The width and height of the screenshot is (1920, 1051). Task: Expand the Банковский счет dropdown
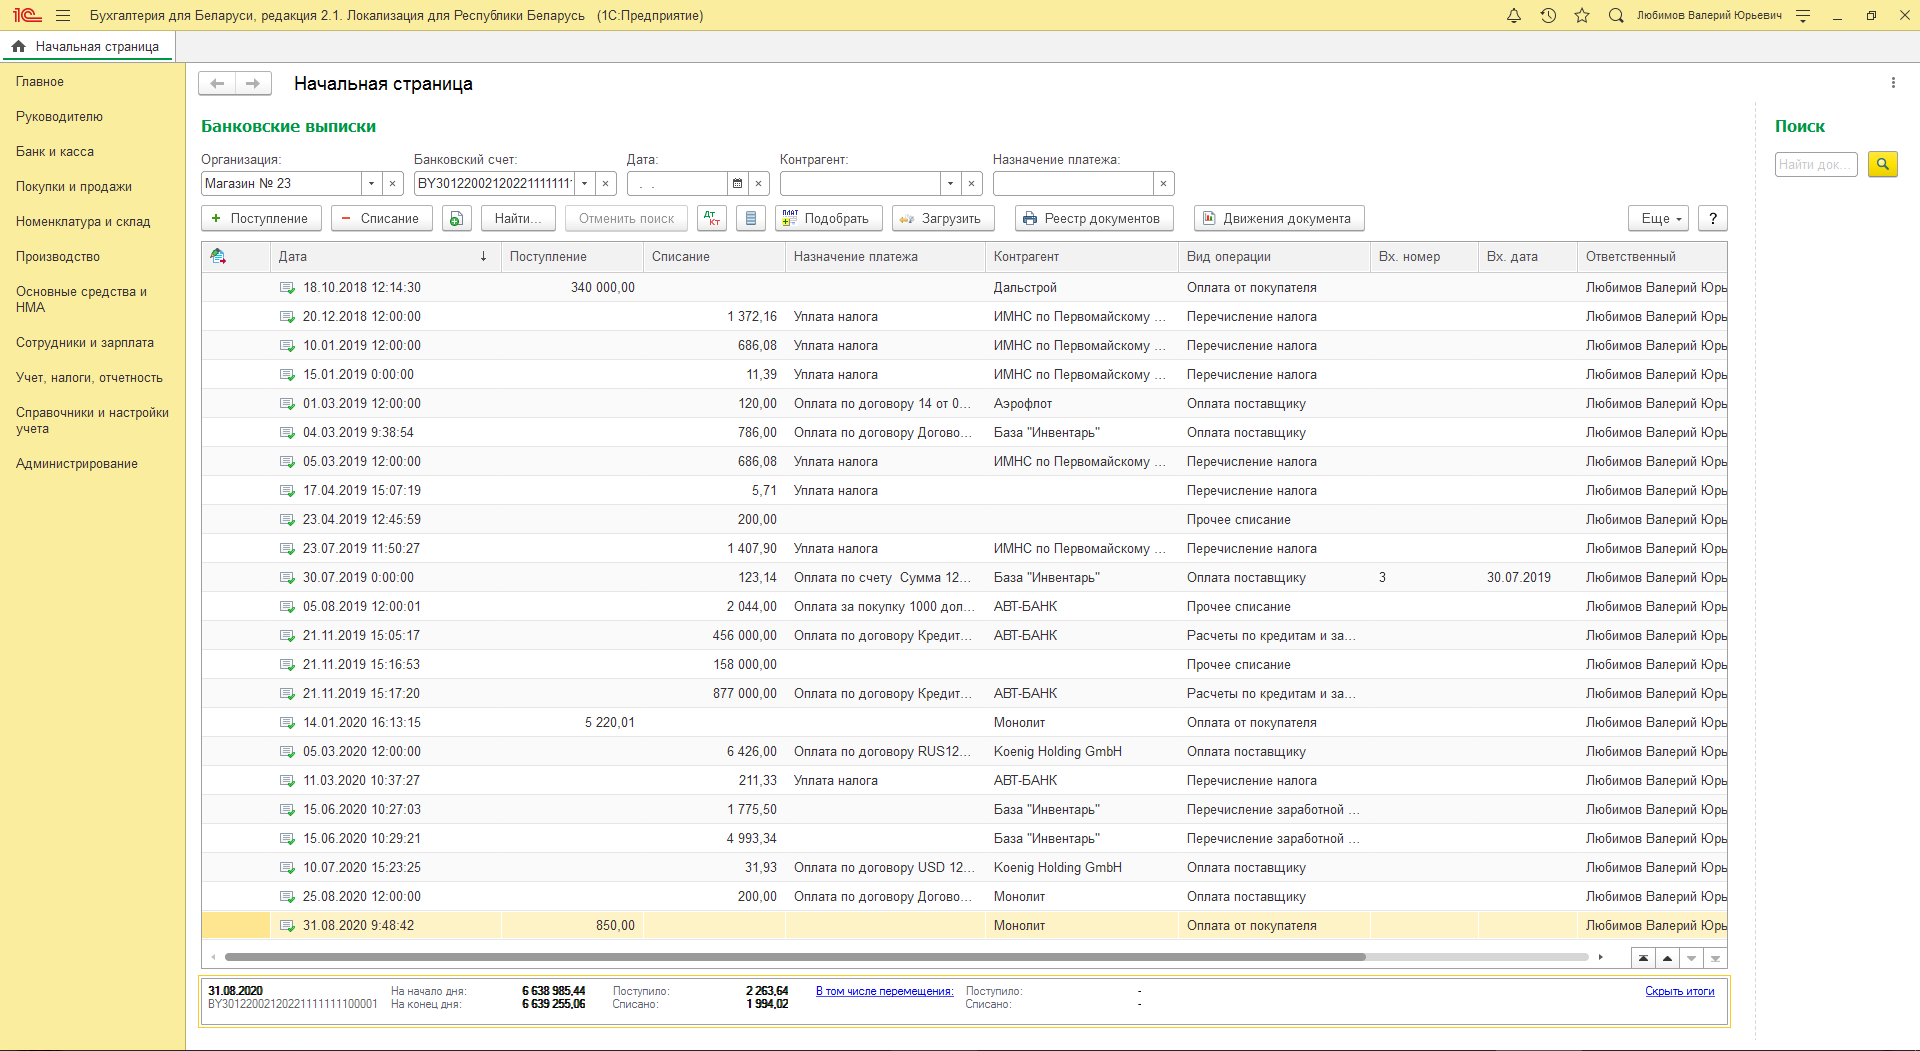tap(585, 184)
